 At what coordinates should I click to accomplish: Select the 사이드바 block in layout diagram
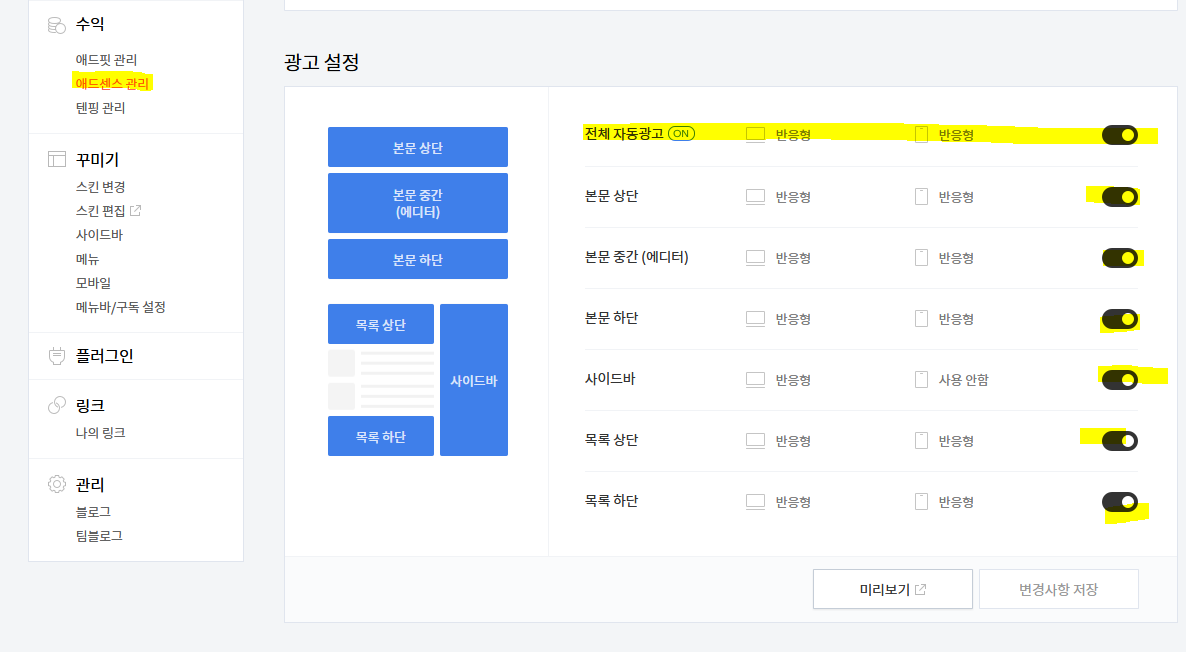click(473, 380)
